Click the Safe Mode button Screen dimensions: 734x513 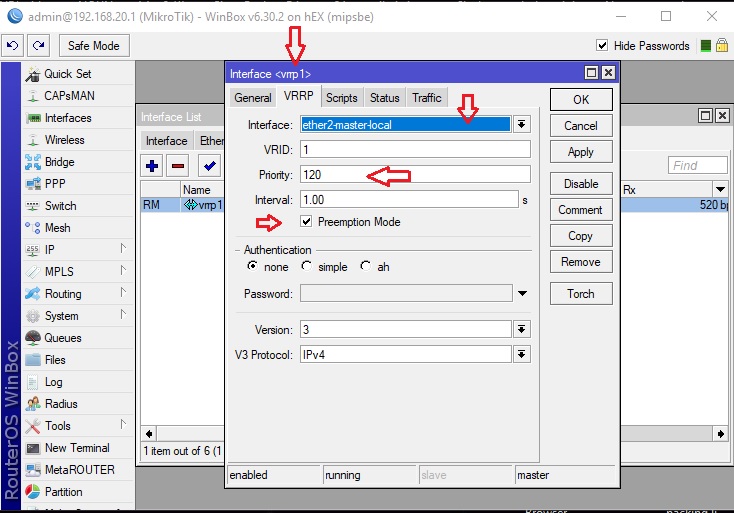(94, 45)
